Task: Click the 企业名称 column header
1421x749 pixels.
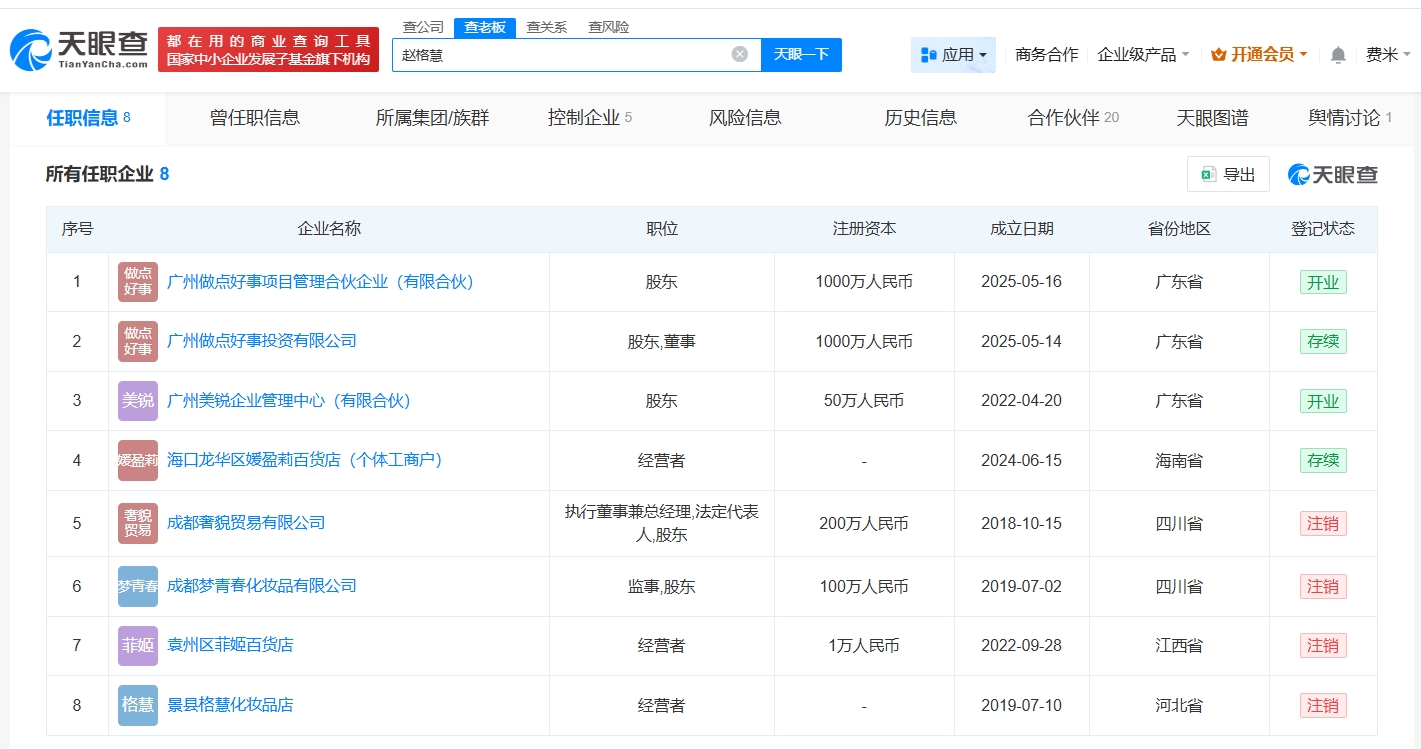Action: point(329,229)
